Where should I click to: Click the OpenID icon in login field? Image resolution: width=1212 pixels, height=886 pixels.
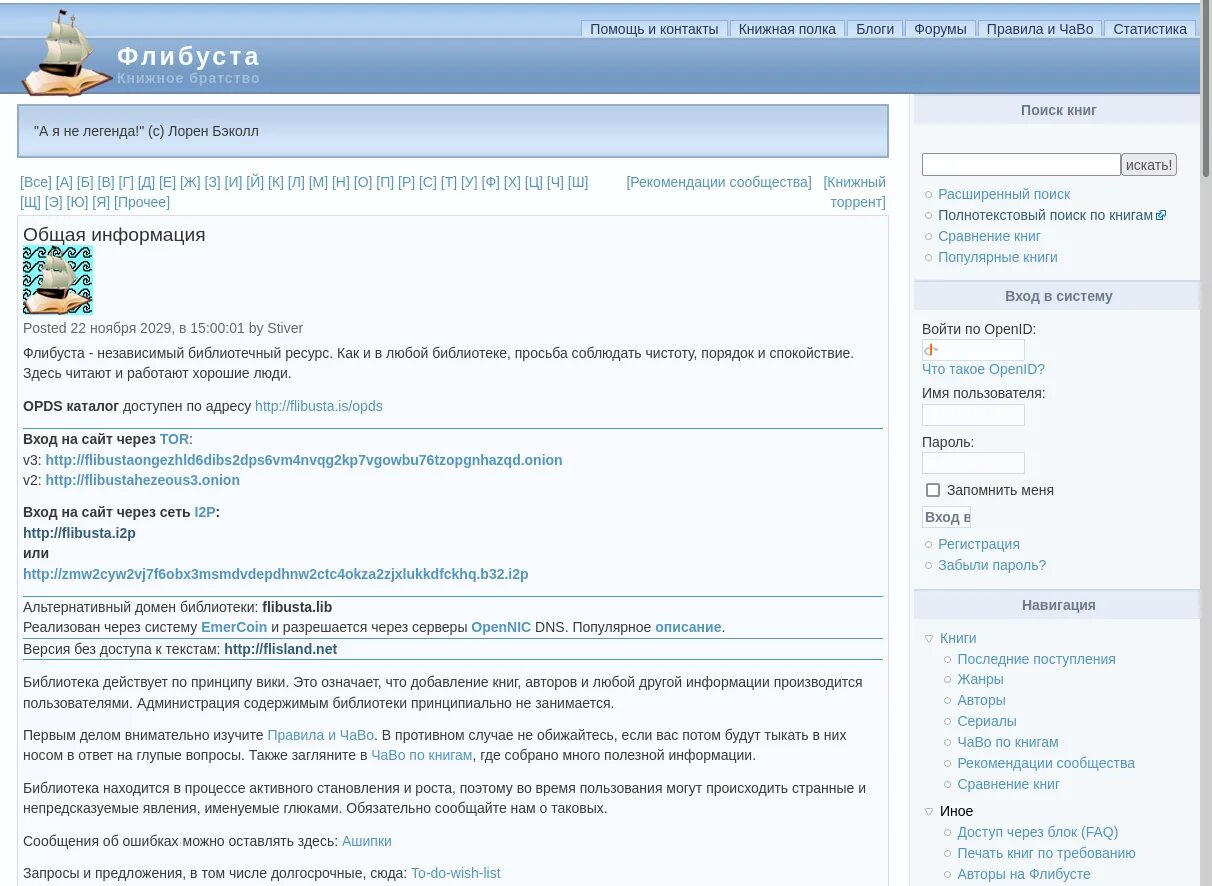[931, 350]
